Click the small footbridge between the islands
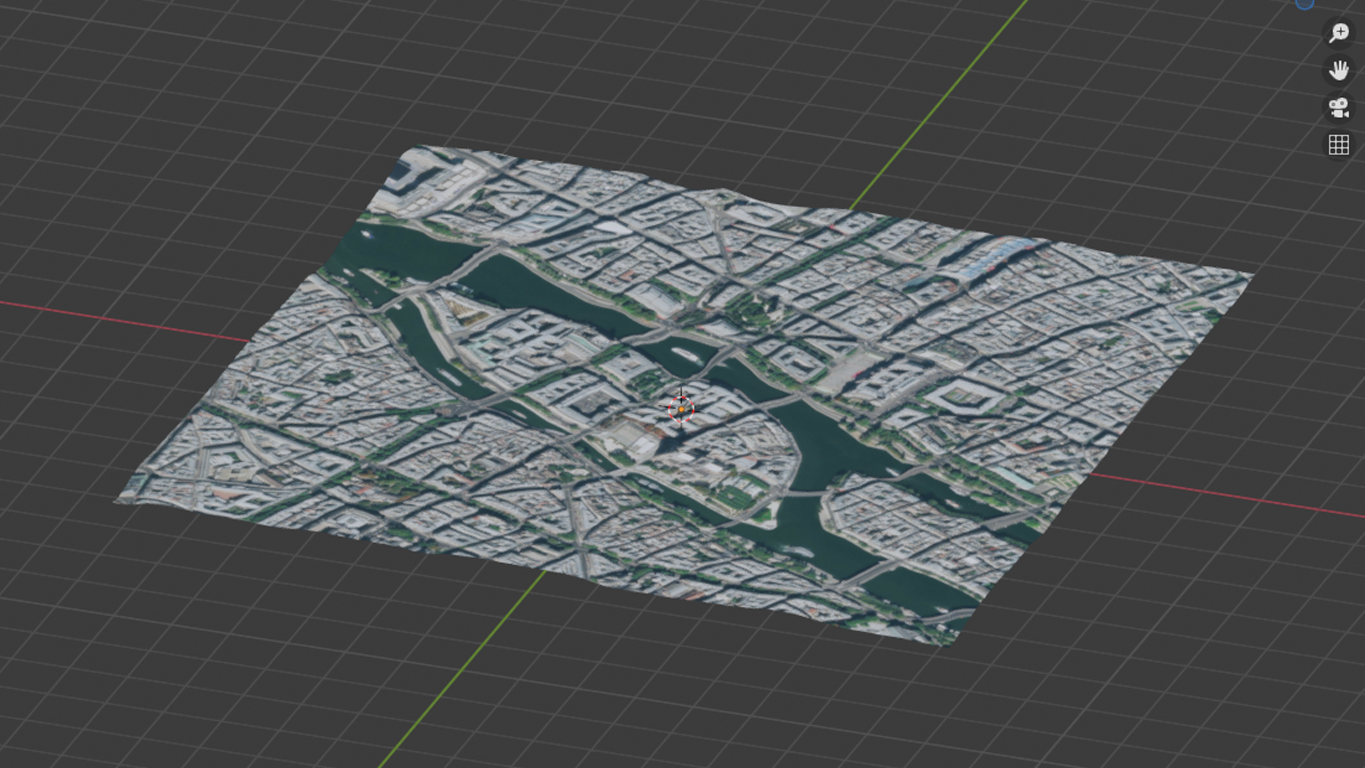The height and width of the screenshot is (768, 1365). point(800,493)
